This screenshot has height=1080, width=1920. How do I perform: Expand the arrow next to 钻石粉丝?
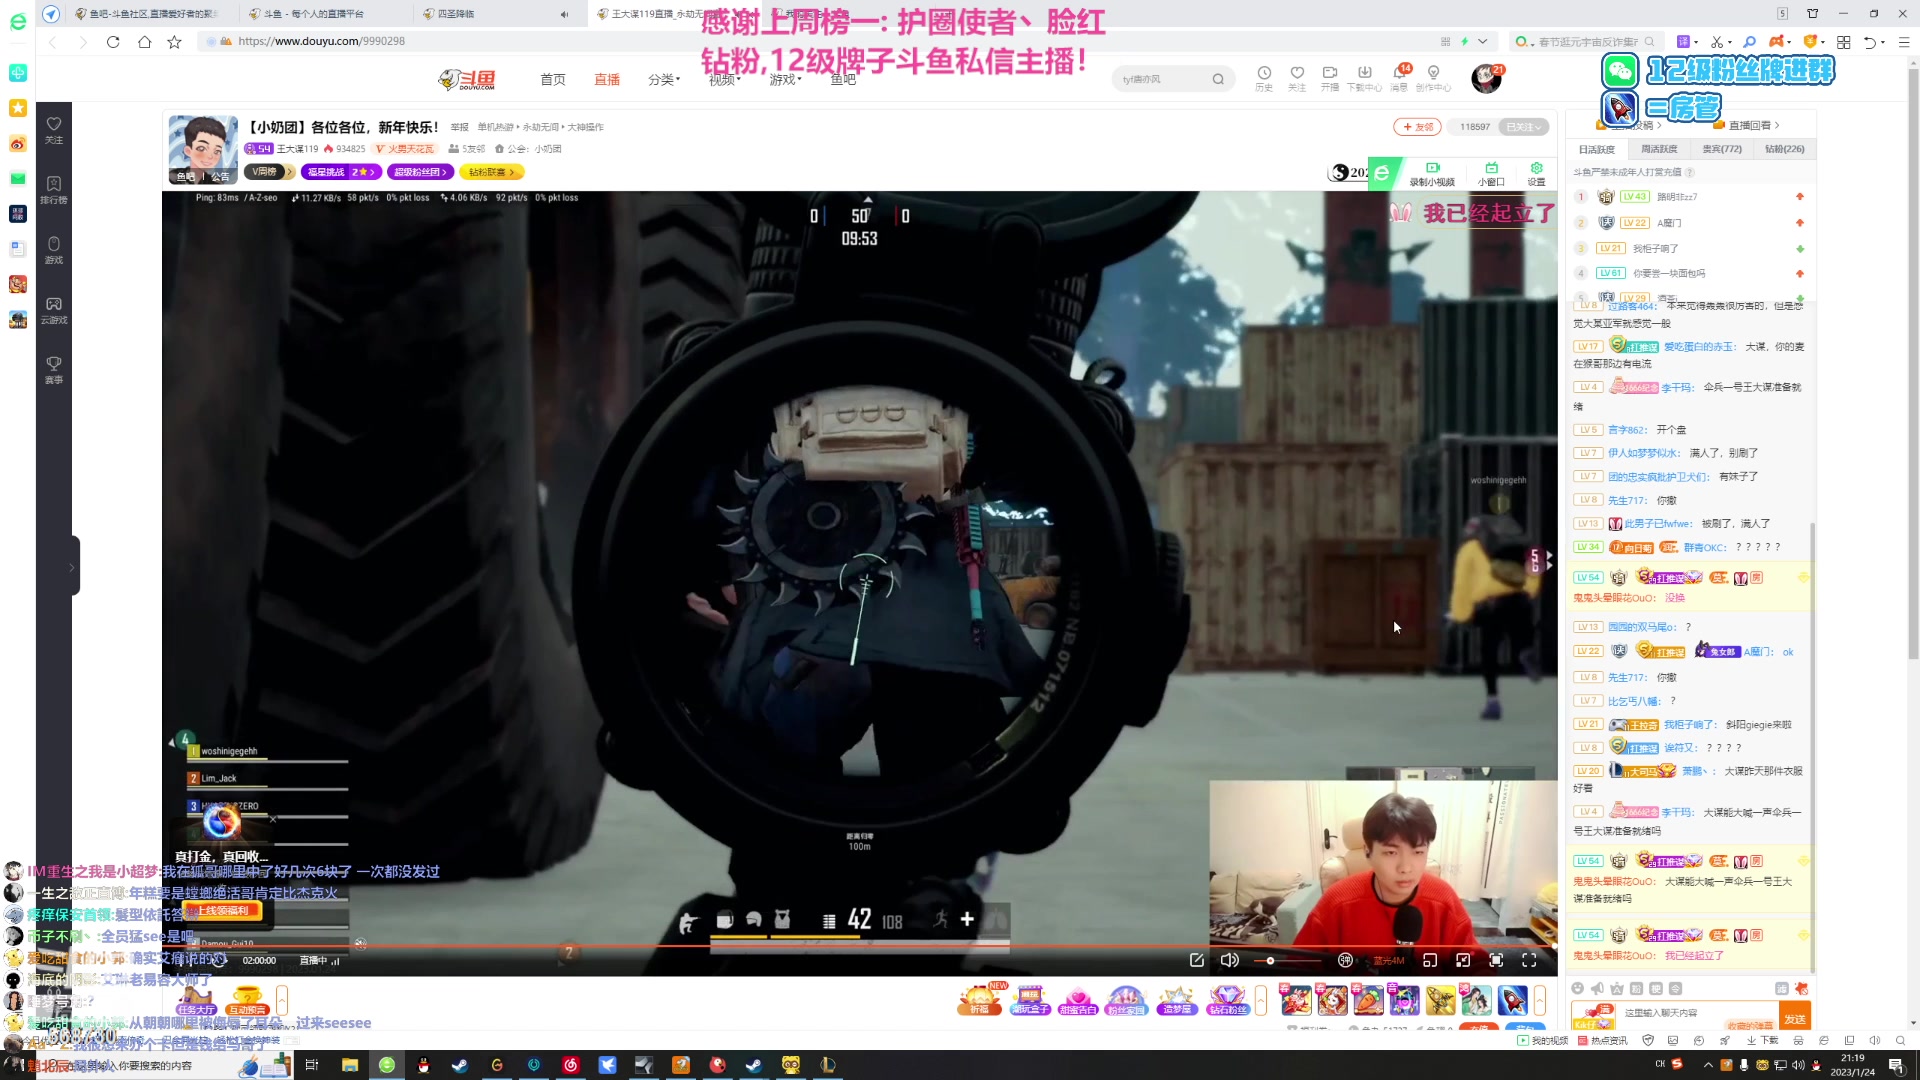(x=1261, y=999)
